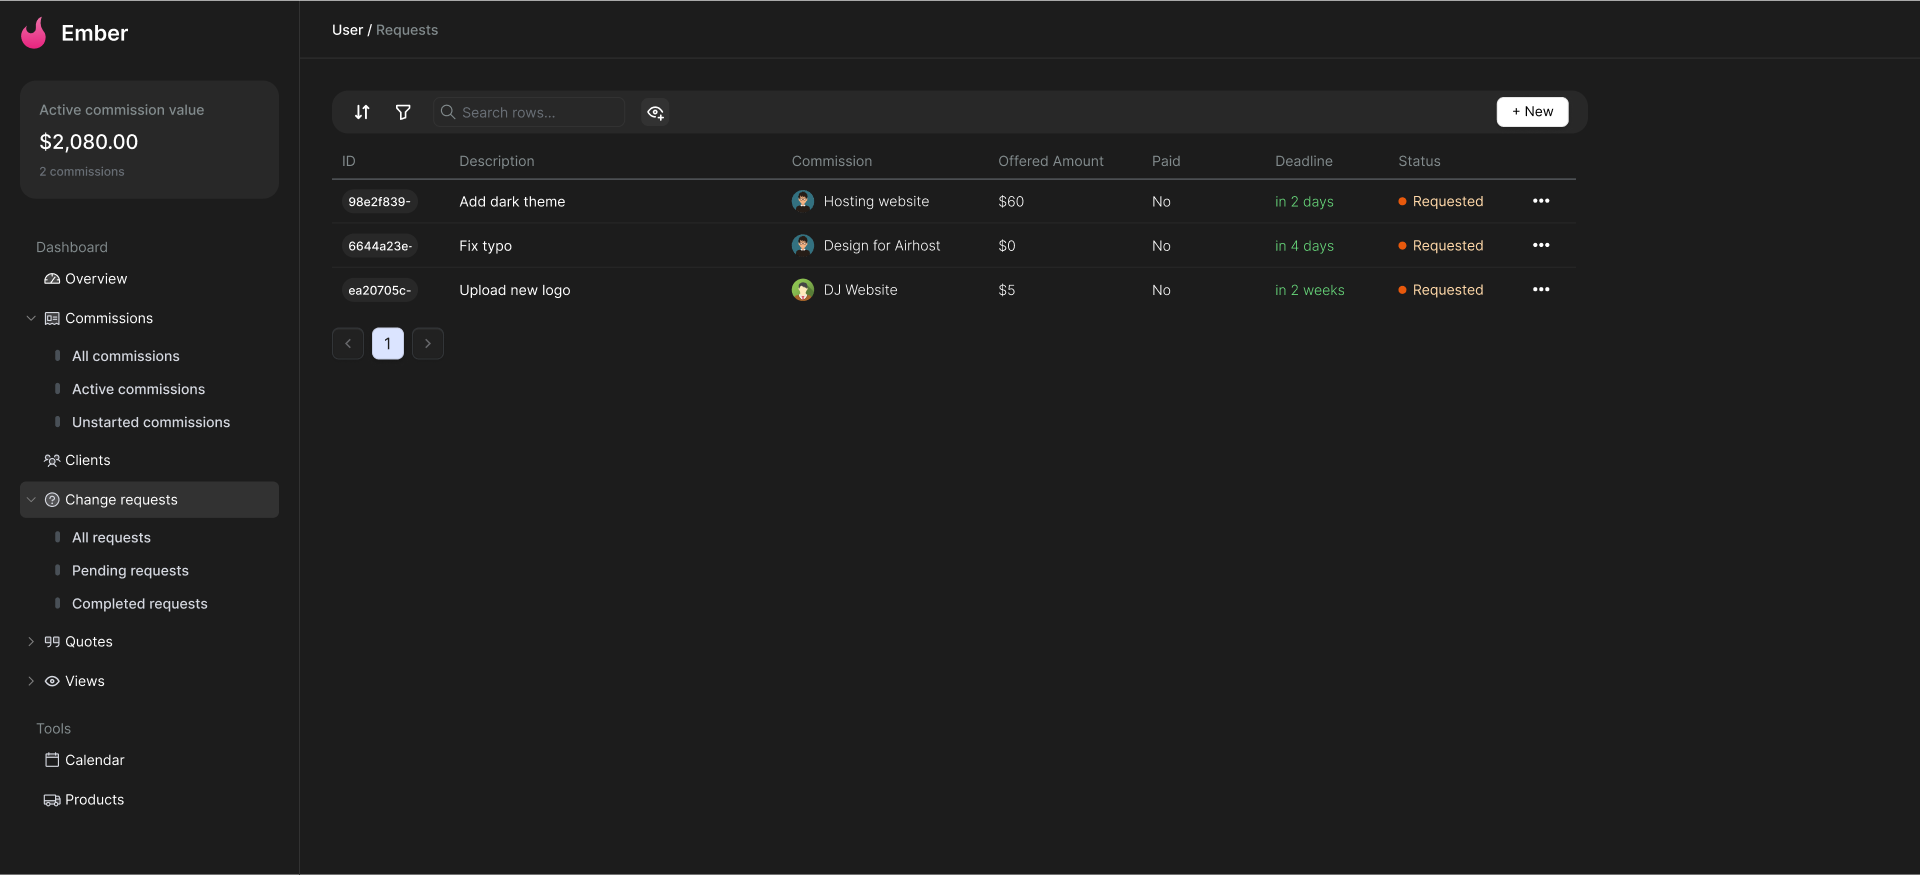Viewport: 1920px width, 875px height.
Task: Click the Ember app title
Action: pos(94,33)
